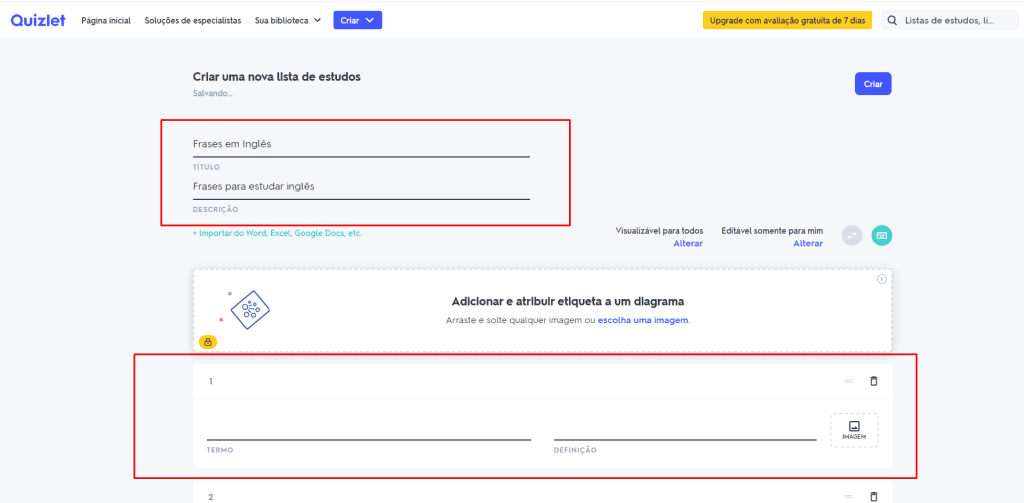
Task: Click the blue Criar button at right
Action: click(x=873, y=84)
